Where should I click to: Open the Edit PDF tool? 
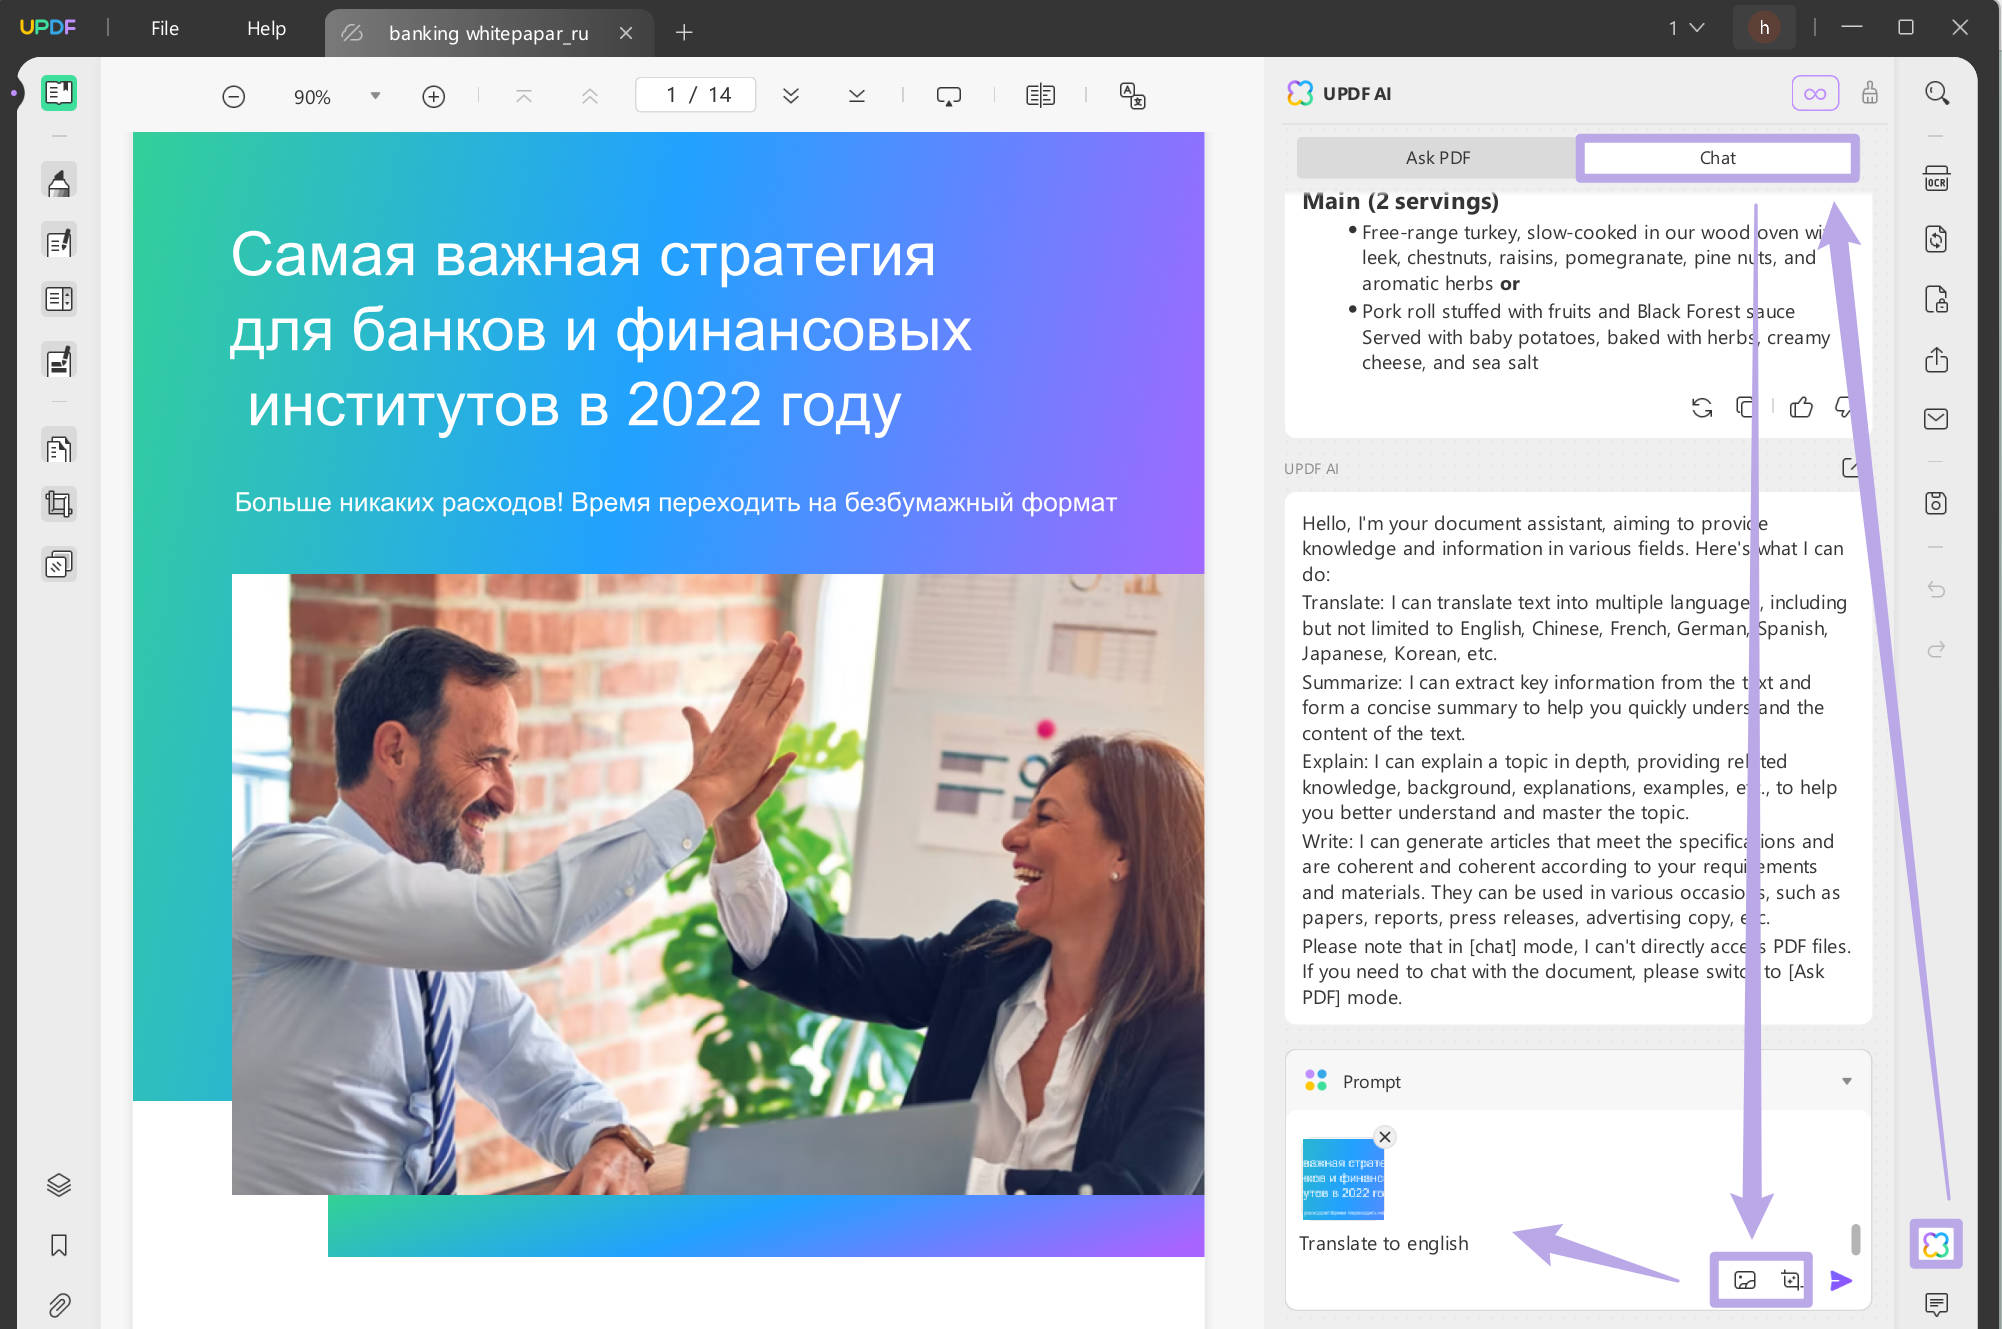pos(59,241)
